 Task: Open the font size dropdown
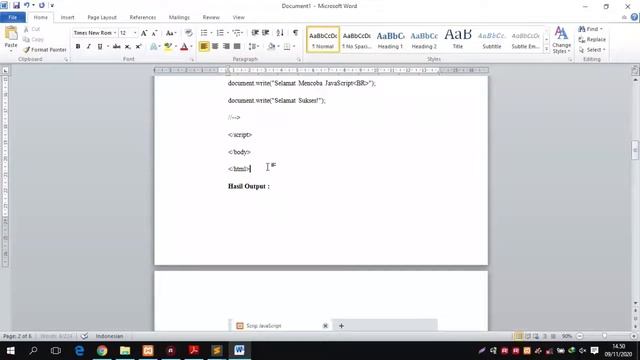click(x=135, y=33)
